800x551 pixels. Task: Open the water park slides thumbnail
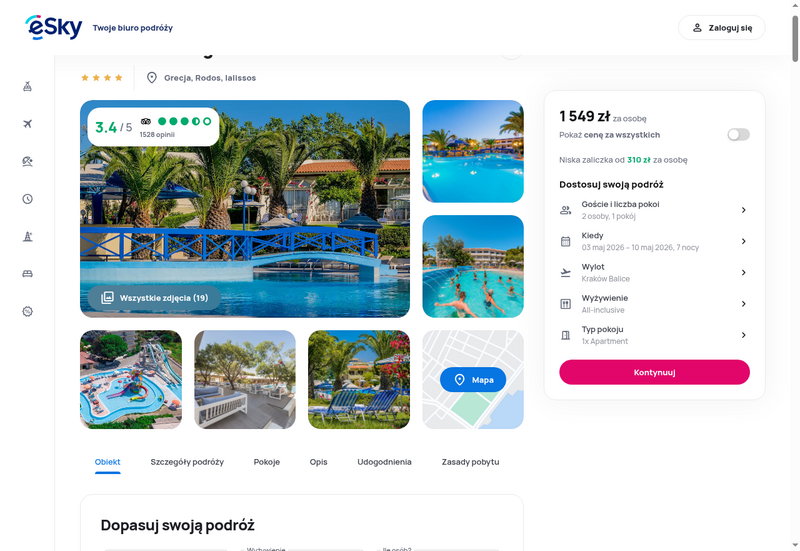click(x=131, y=380)
